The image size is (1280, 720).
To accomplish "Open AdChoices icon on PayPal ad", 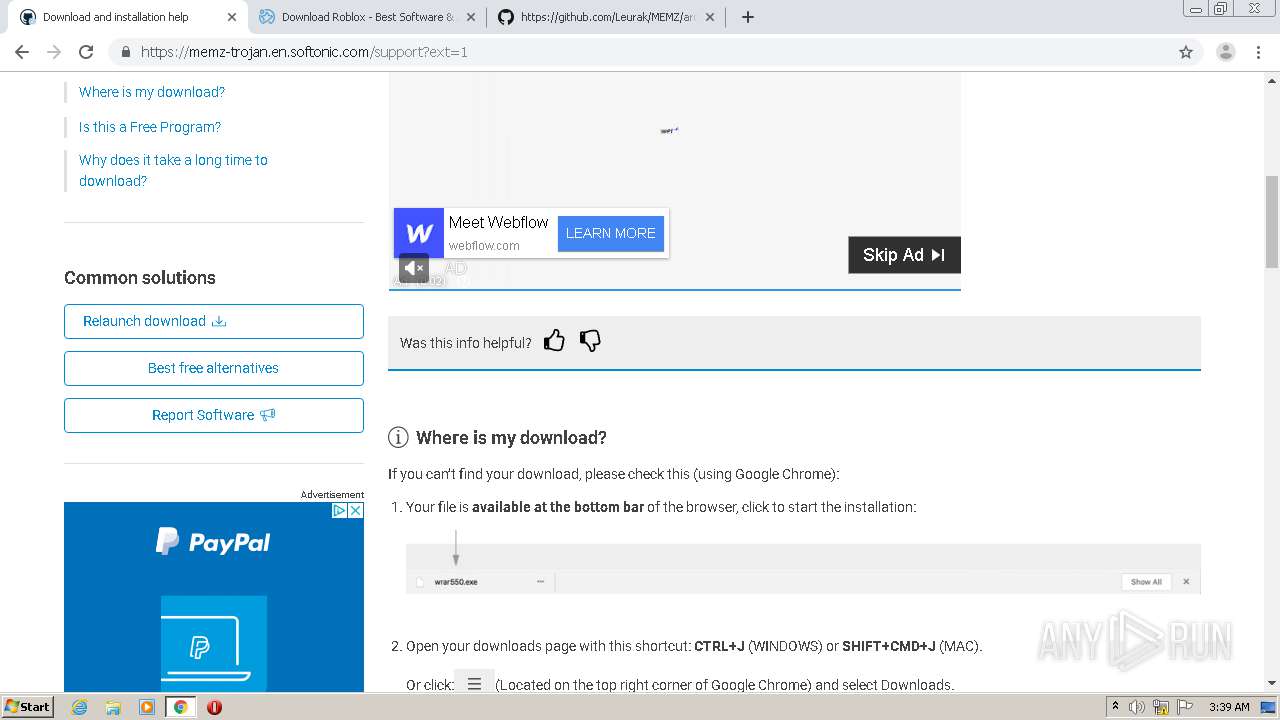I will pos(339,510).
